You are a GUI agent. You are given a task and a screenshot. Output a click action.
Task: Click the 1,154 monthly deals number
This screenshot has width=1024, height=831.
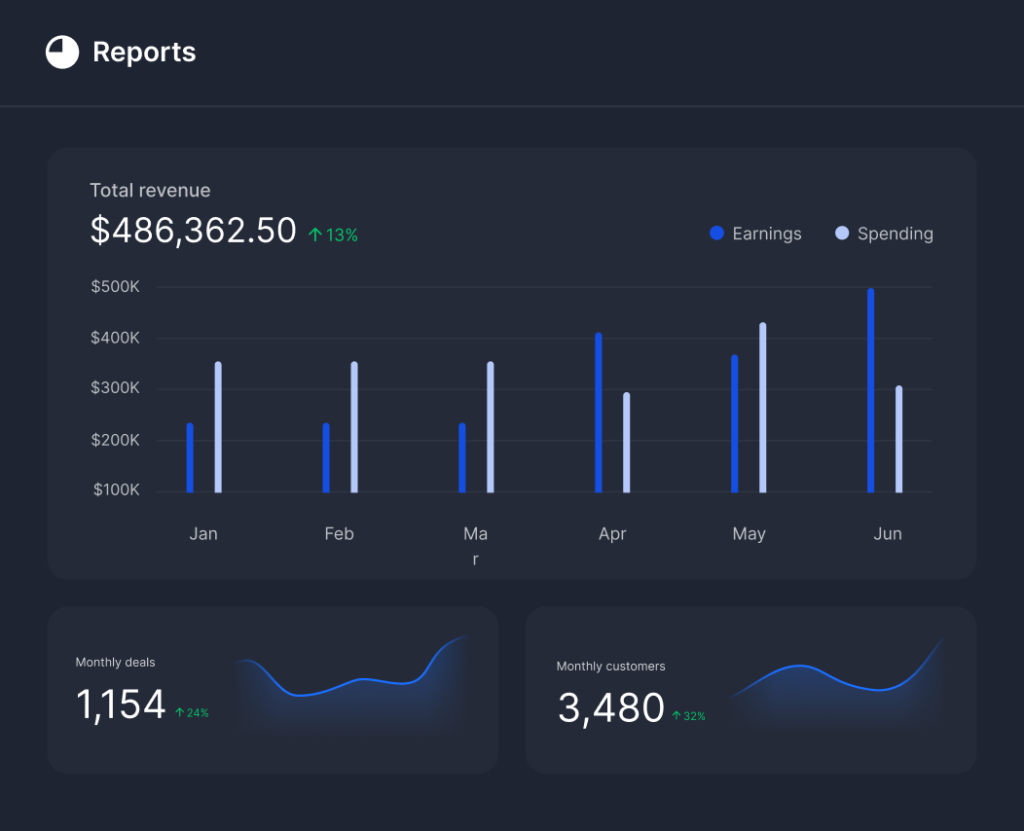coord(121,705)
